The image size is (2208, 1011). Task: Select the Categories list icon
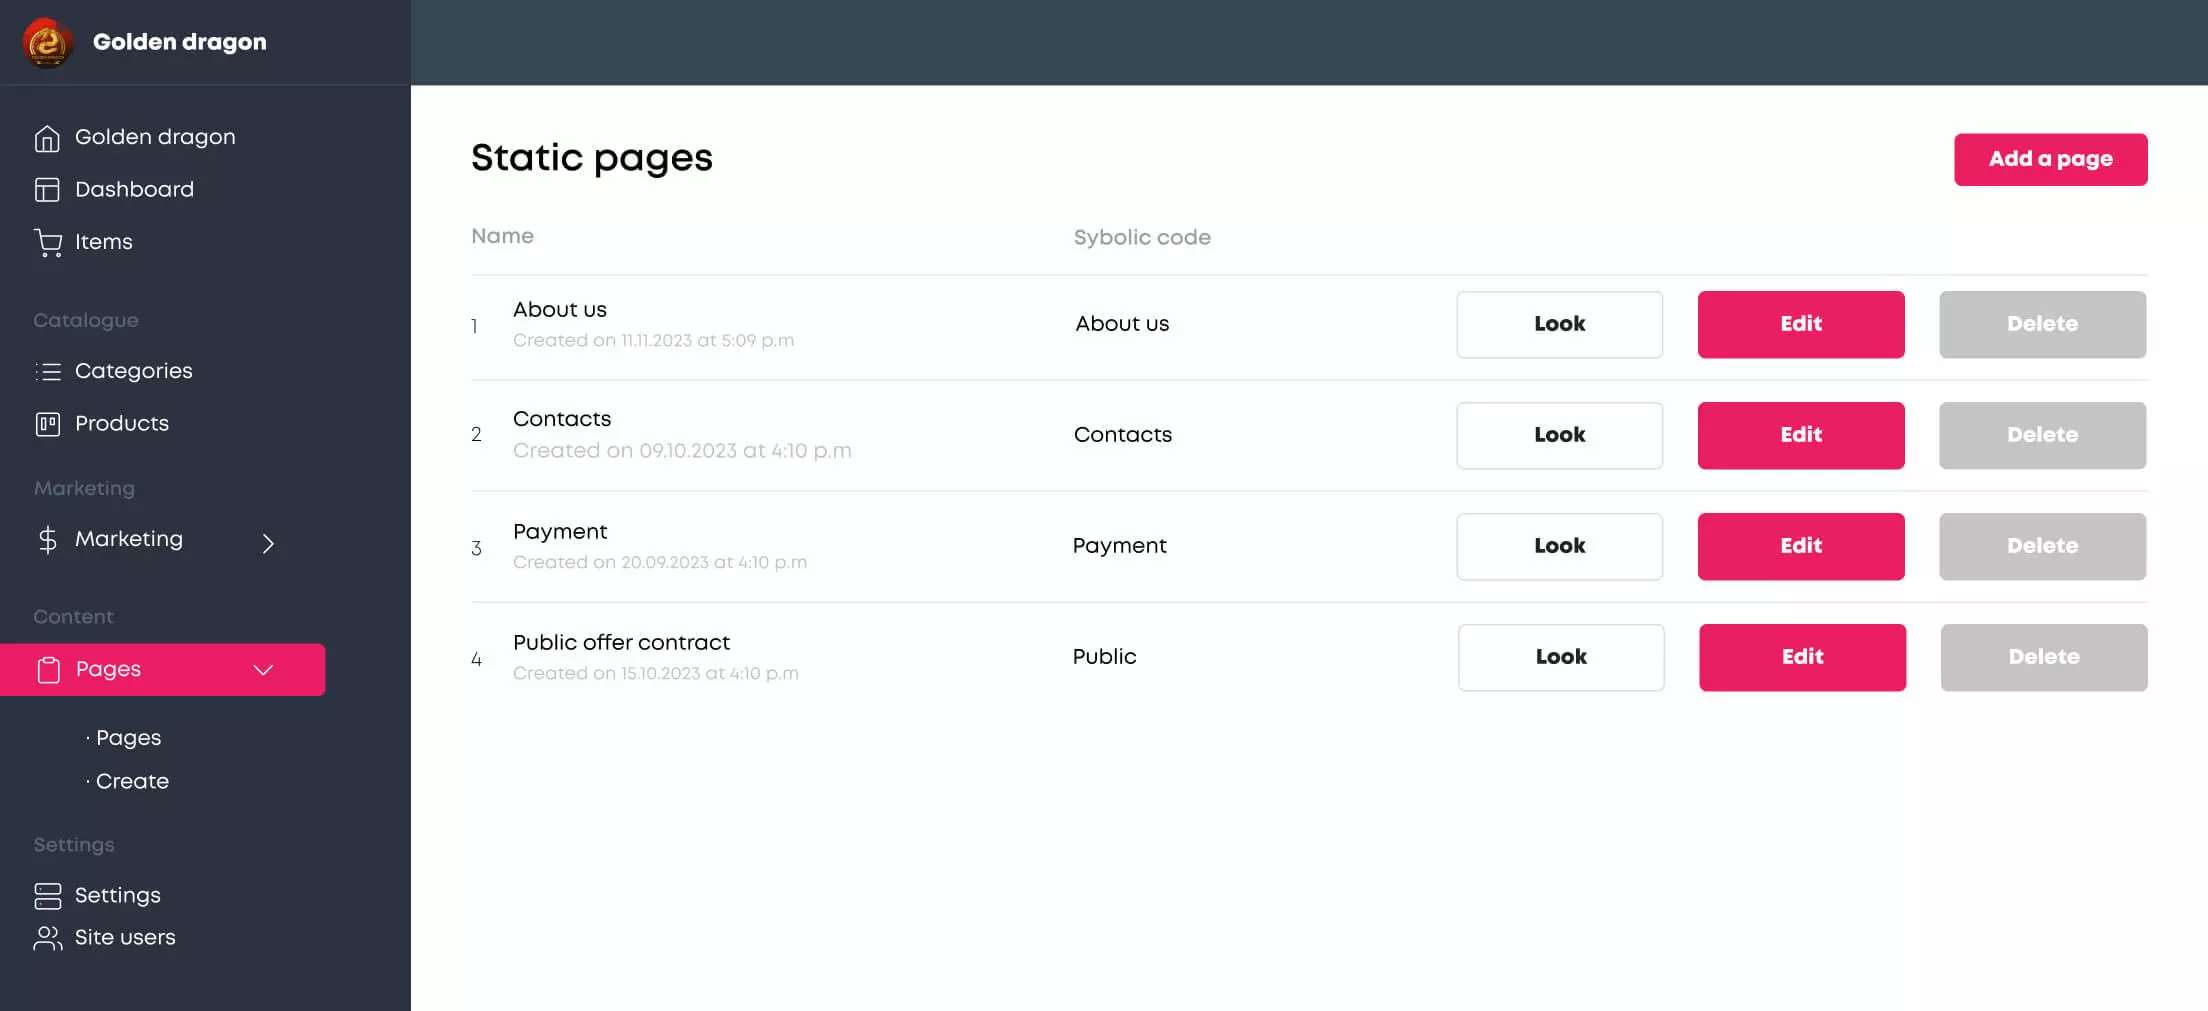click(x=47, y=372)
